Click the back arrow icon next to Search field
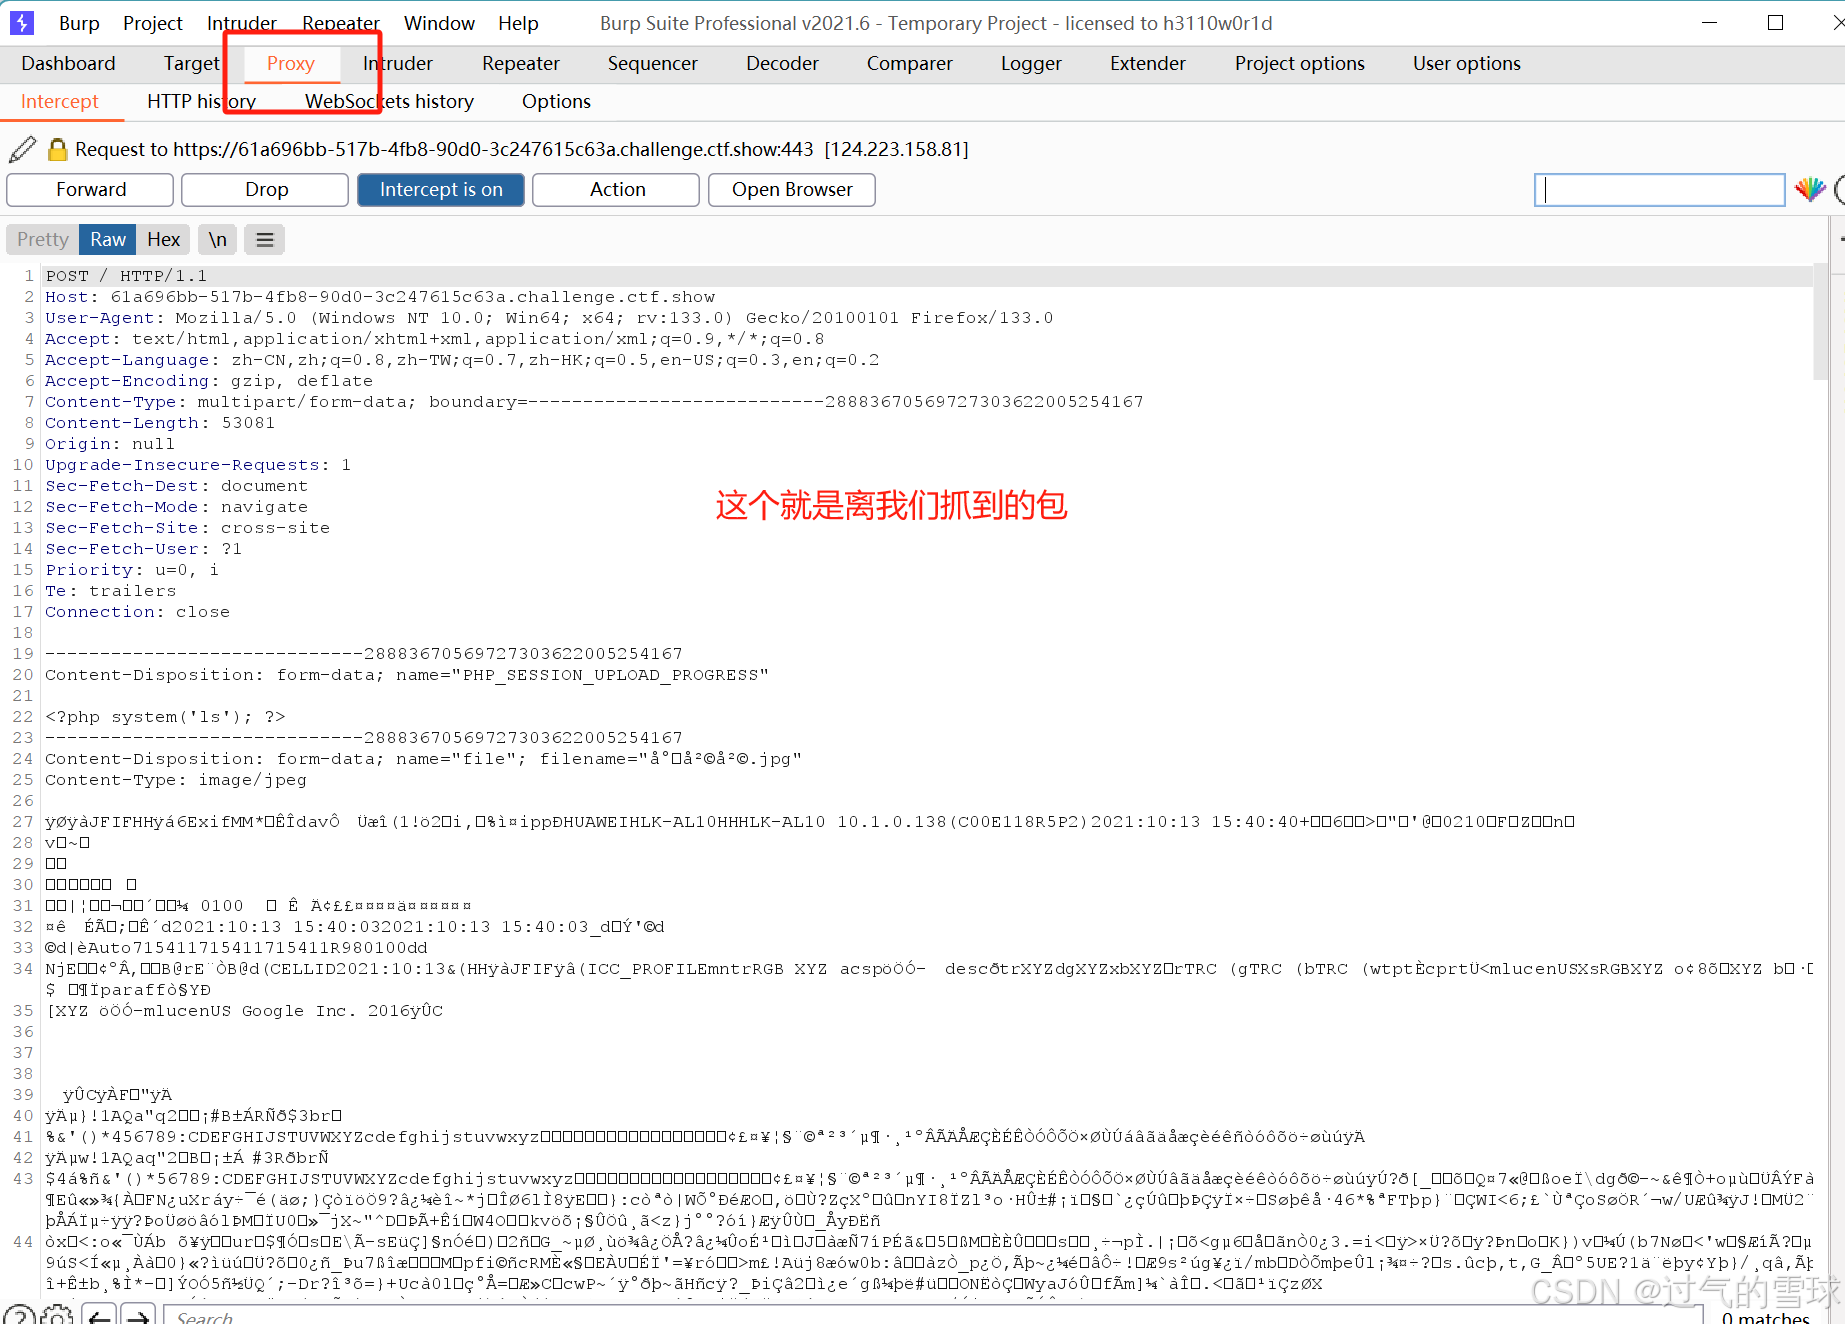Viewport: 1845px width, 1324px height. (98, 1317)
